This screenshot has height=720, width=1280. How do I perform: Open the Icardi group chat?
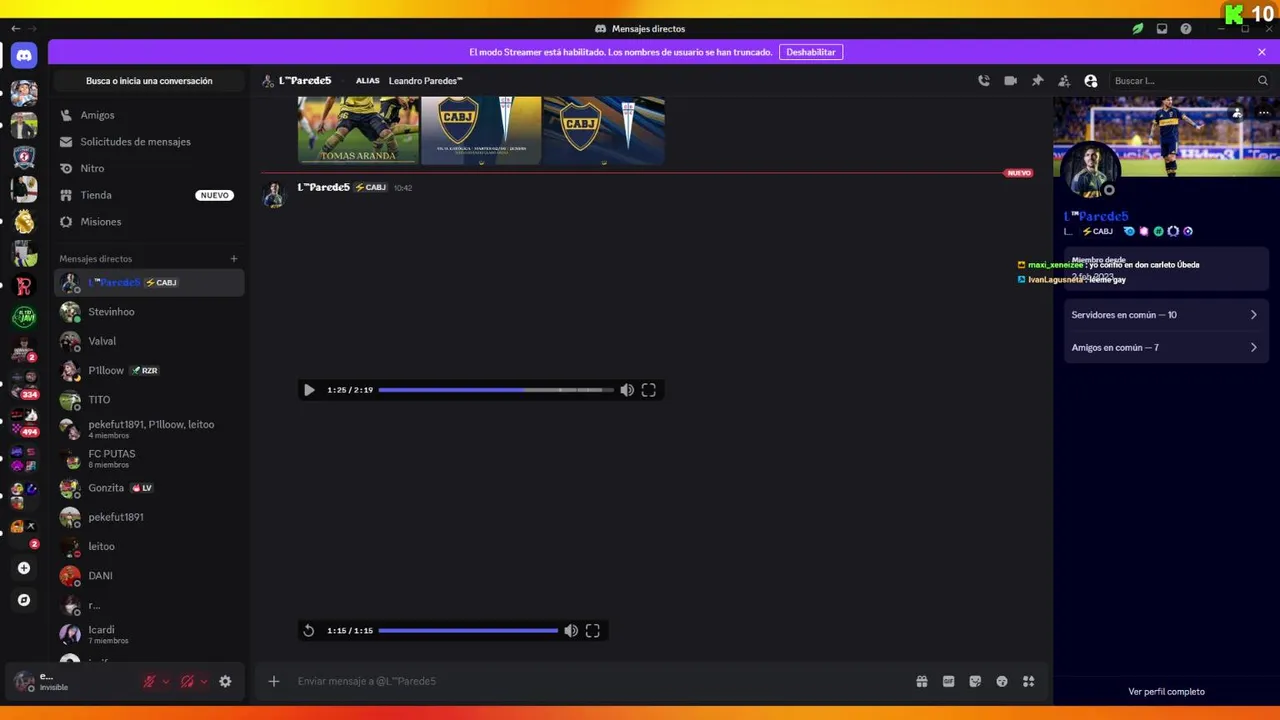tap(149, 634)
